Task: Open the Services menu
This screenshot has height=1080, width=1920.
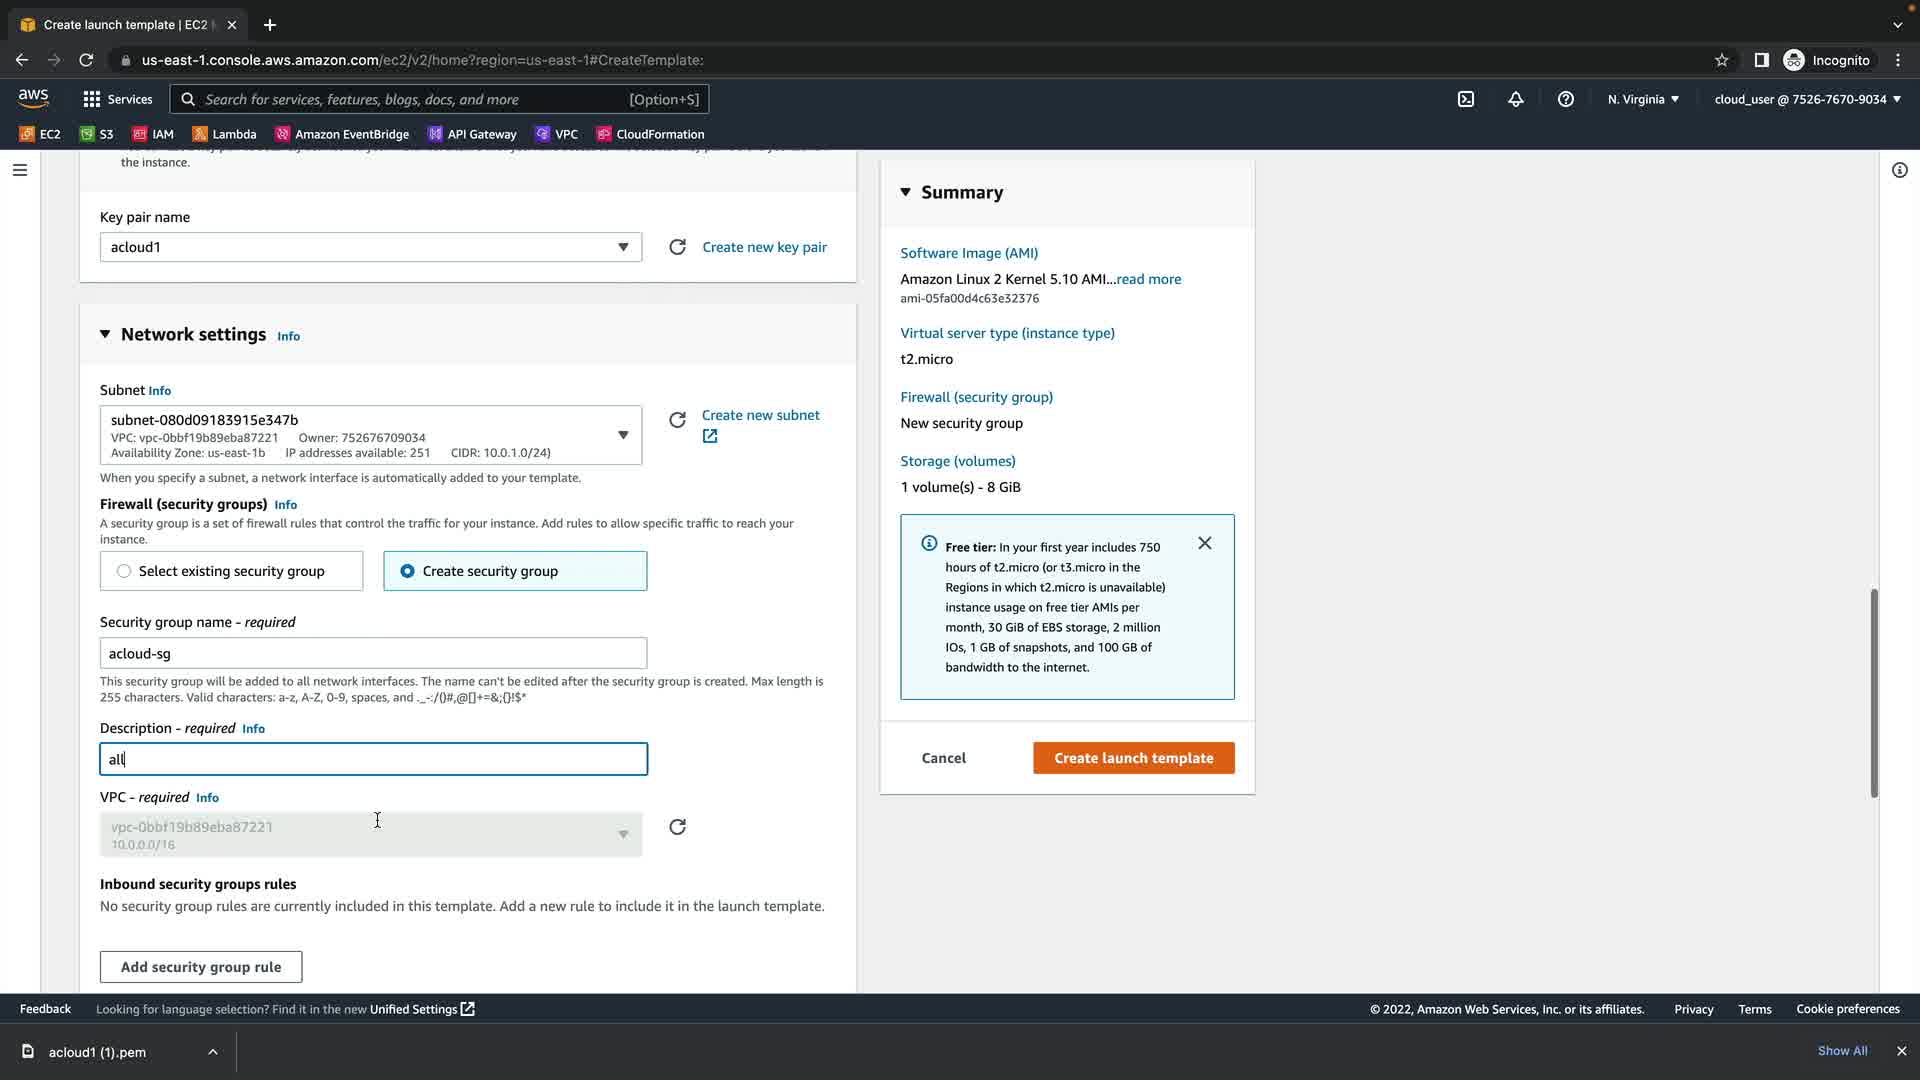Action: pos(118,99)
